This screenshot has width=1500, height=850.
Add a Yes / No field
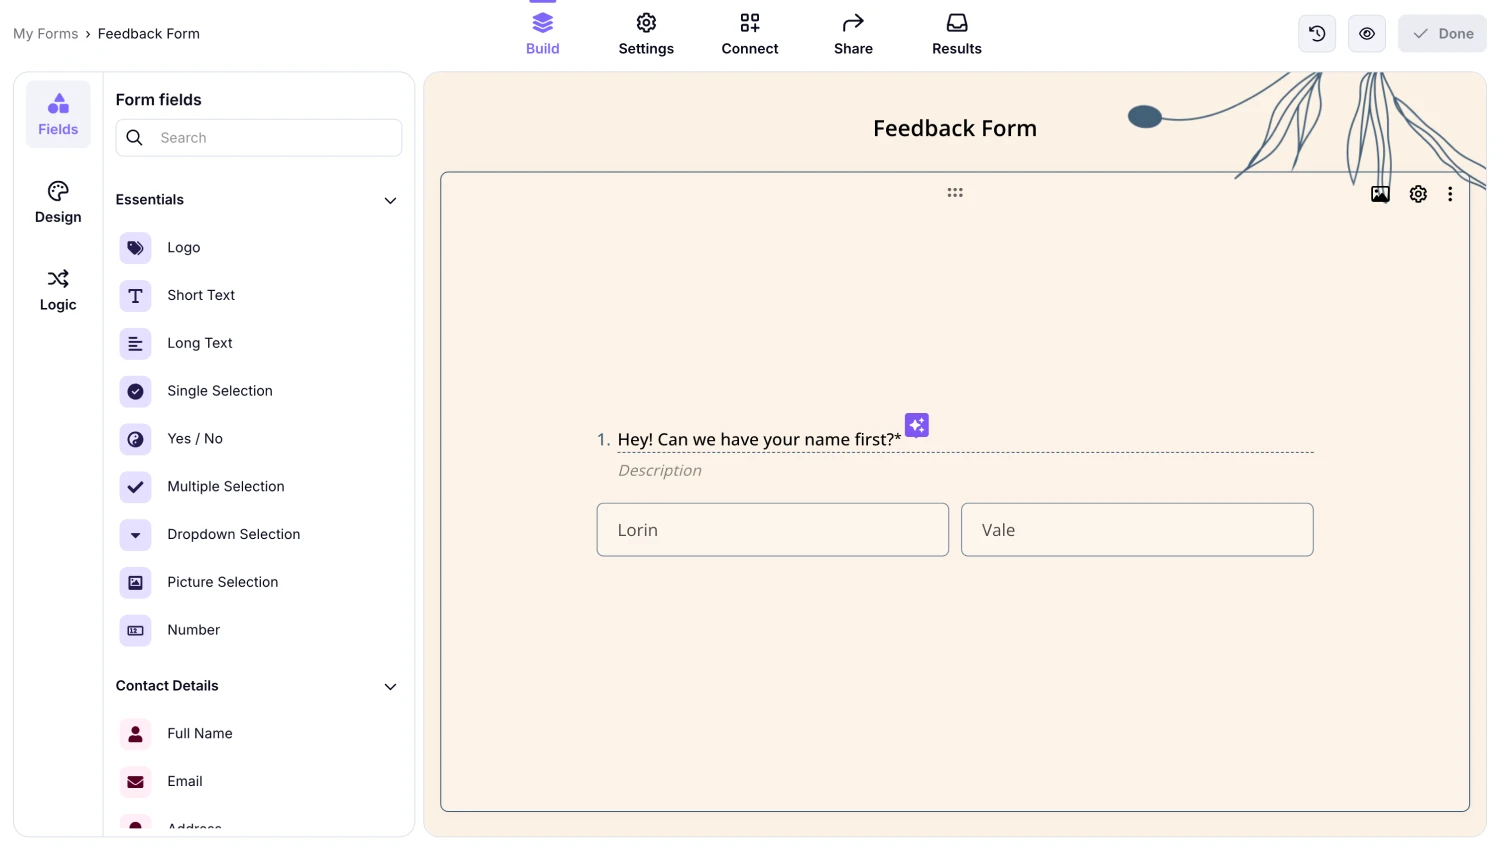tap(194, 438)
